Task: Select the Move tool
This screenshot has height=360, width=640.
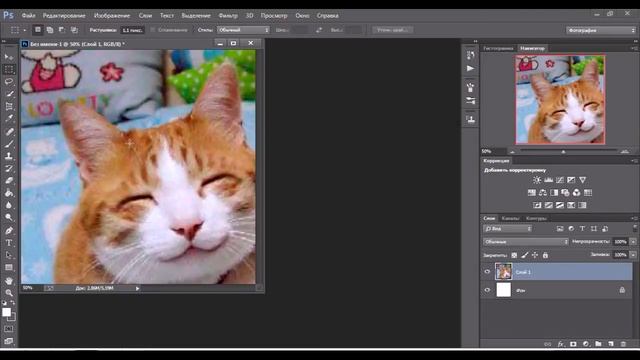Action: (9, 57)
